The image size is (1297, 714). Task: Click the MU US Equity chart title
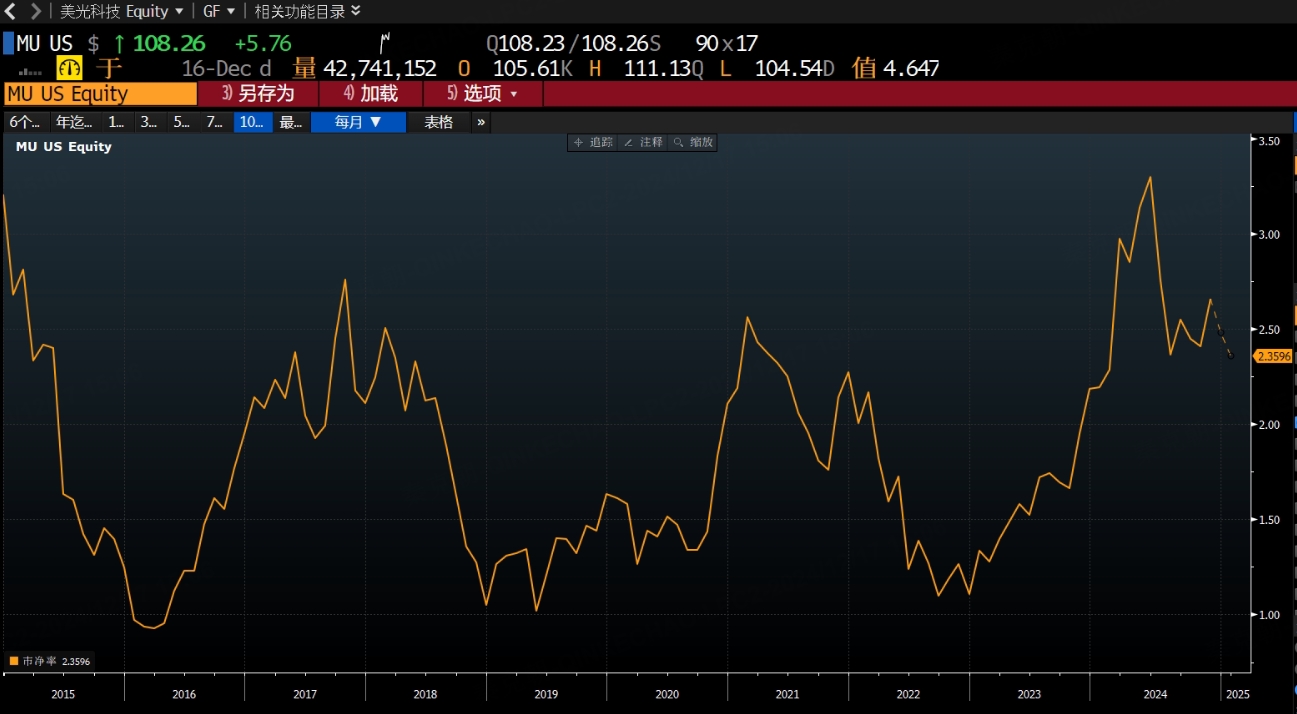click(x=63, y=146)
